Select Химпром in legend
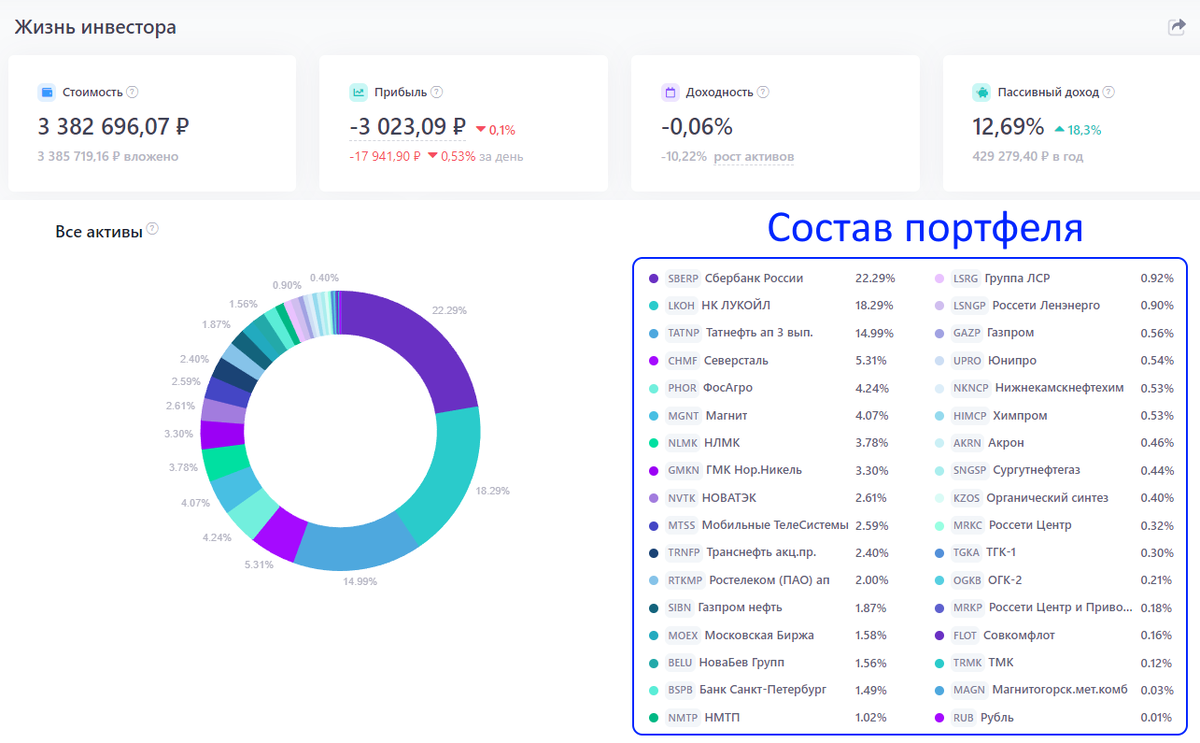 click(1020, 416)
